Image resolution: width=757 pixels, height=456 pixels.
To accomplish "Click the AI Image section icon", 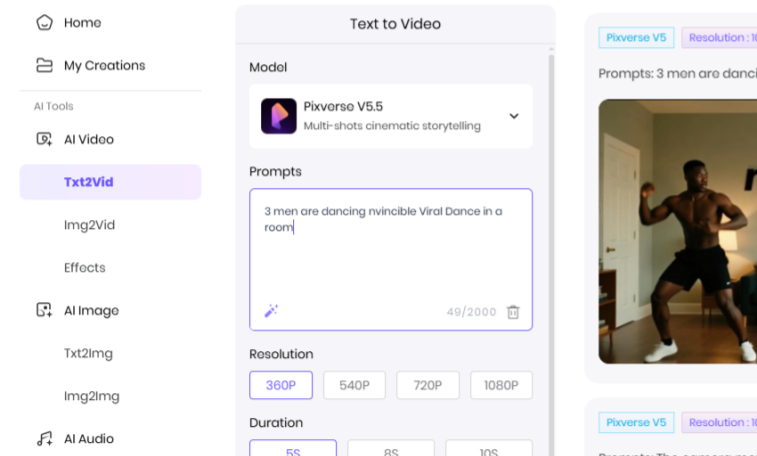I will tap(44, 310).
